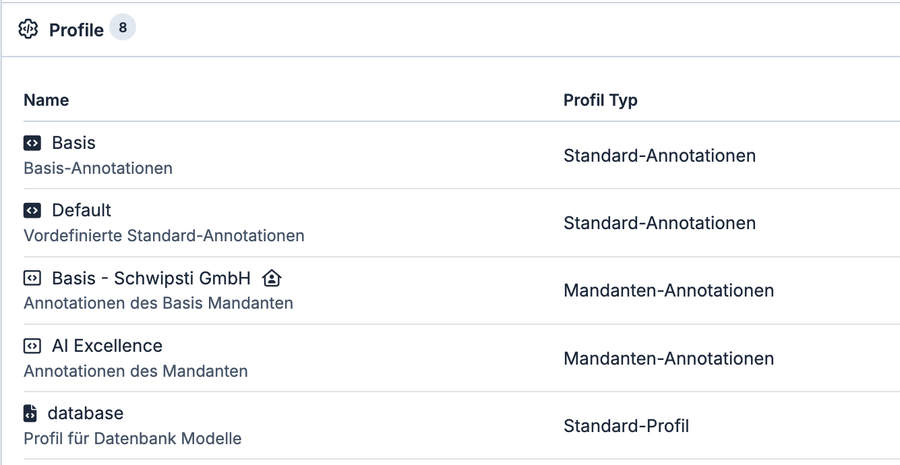Click the profile count badge showing 8
The width and height of the screenshot is (900, 465).
point(122,29)
